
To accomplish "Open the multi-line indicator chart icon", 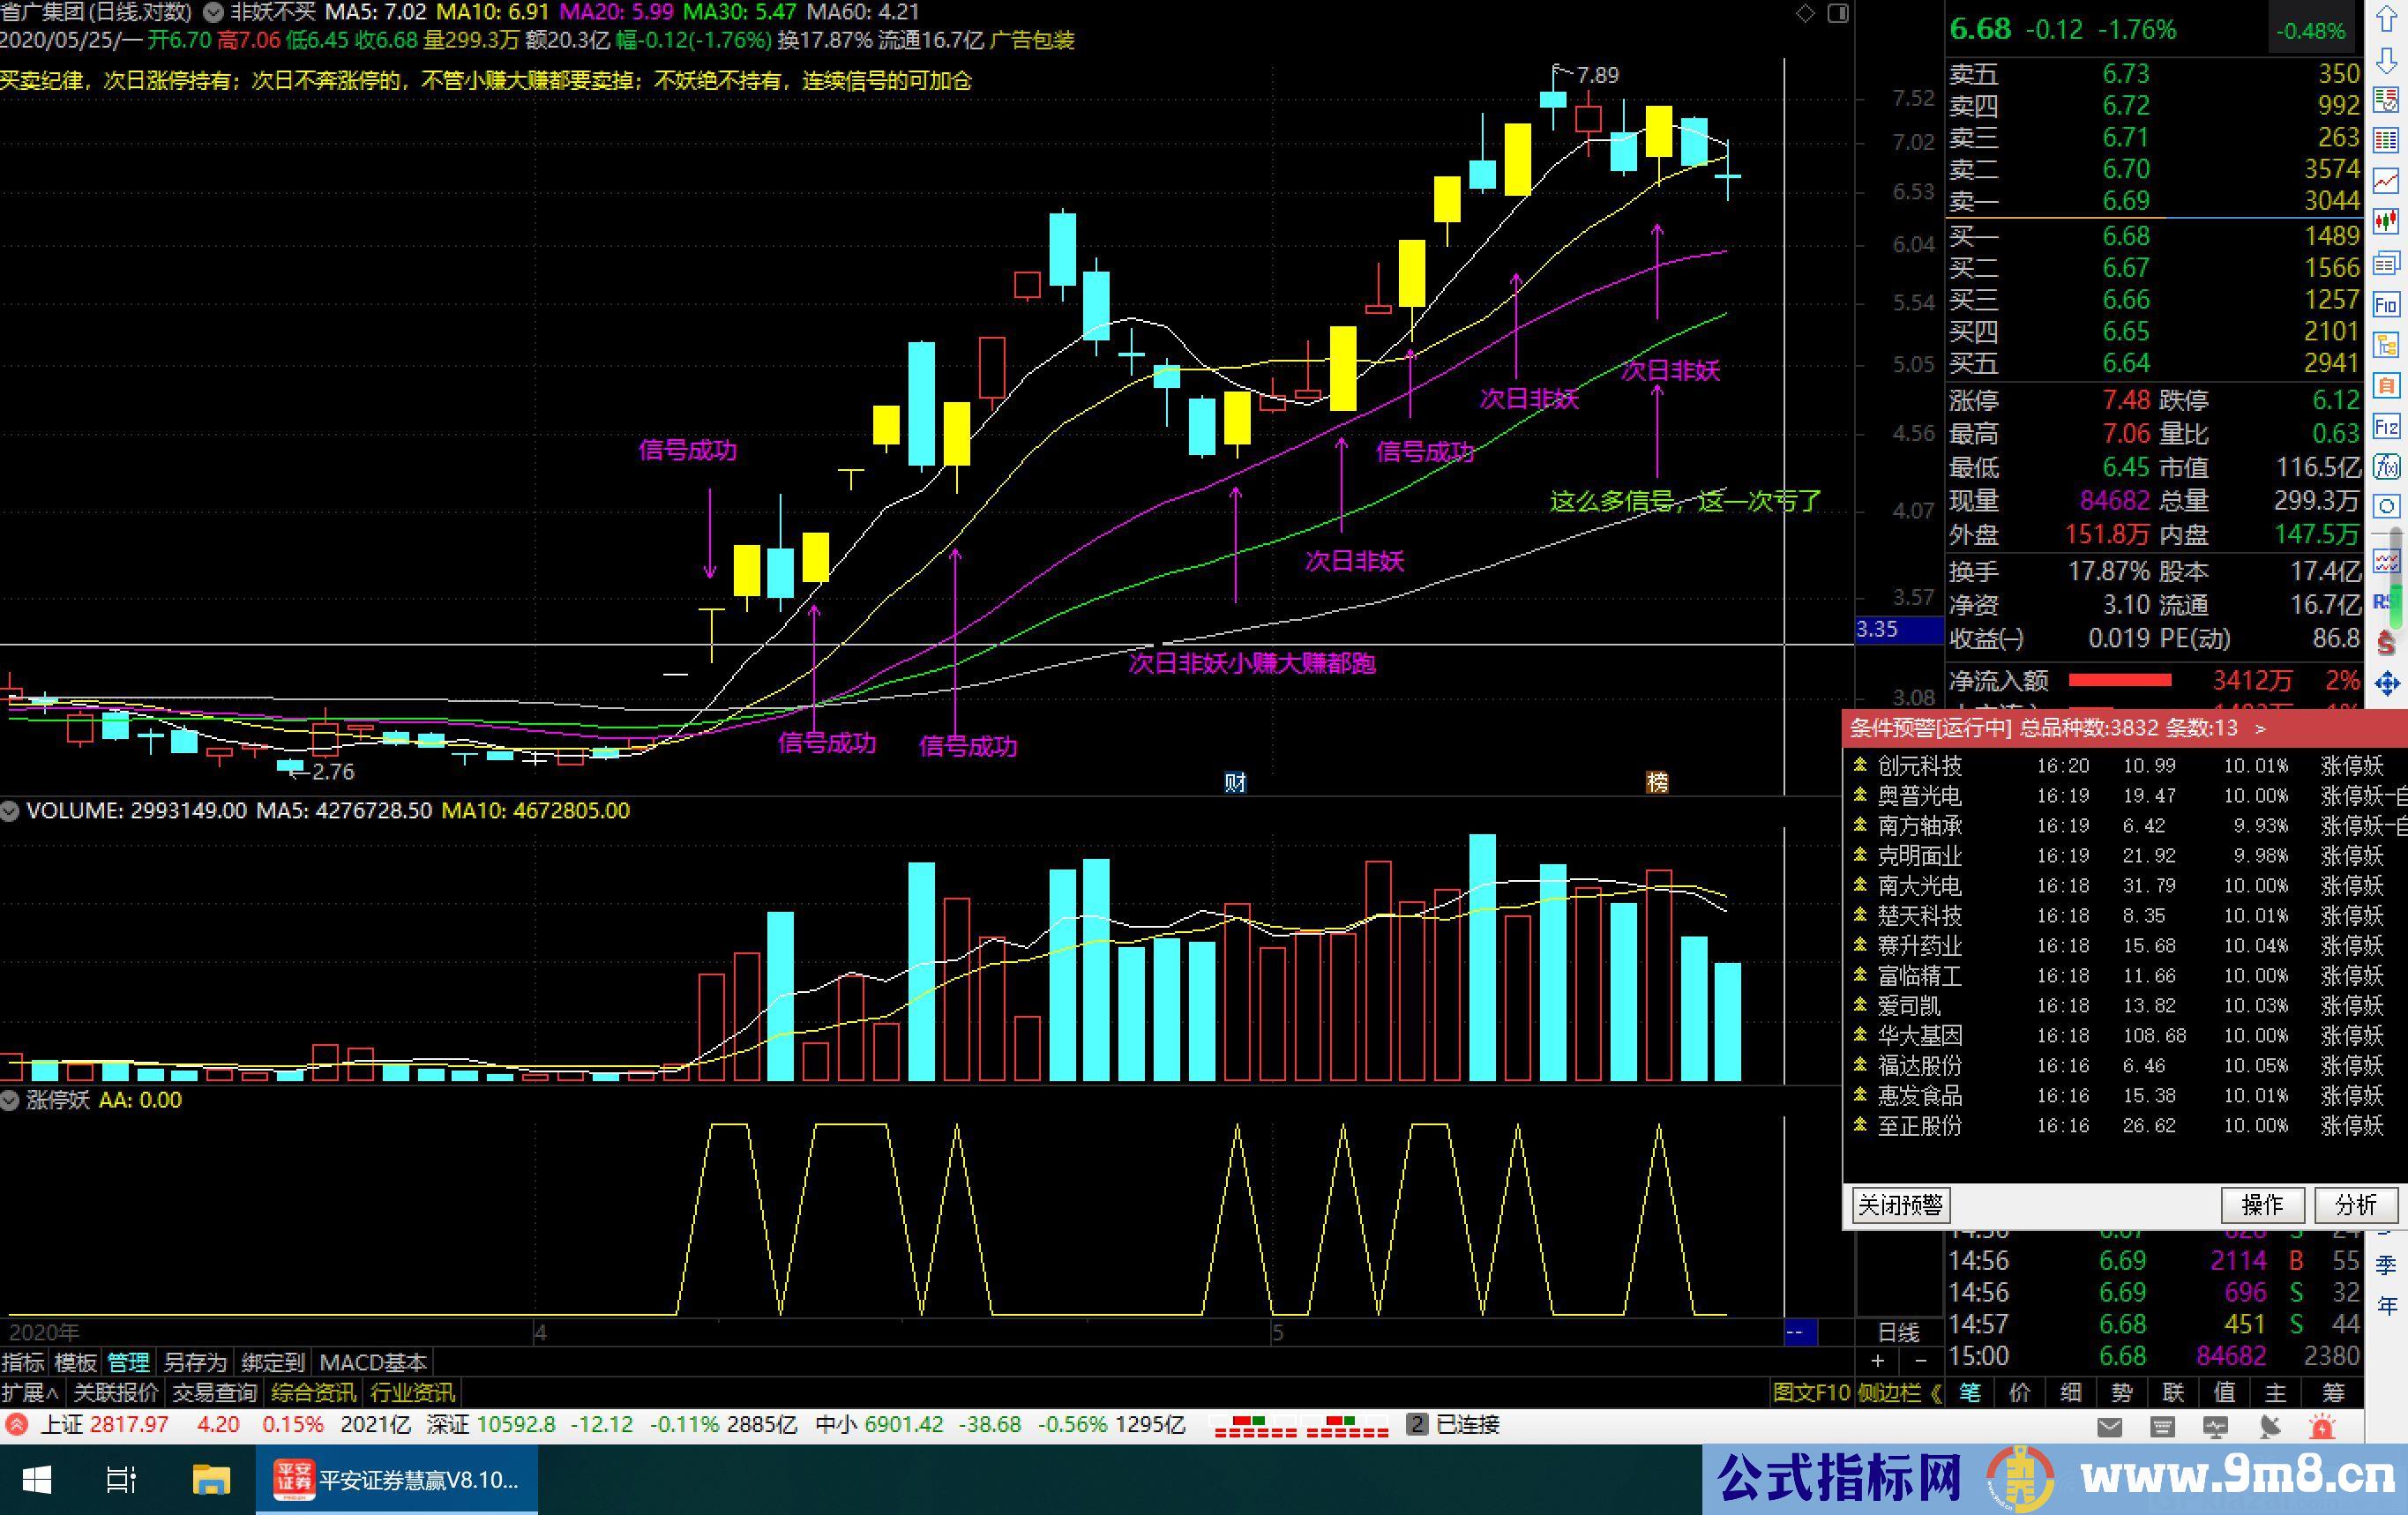I will click(x=2386, y=562).
